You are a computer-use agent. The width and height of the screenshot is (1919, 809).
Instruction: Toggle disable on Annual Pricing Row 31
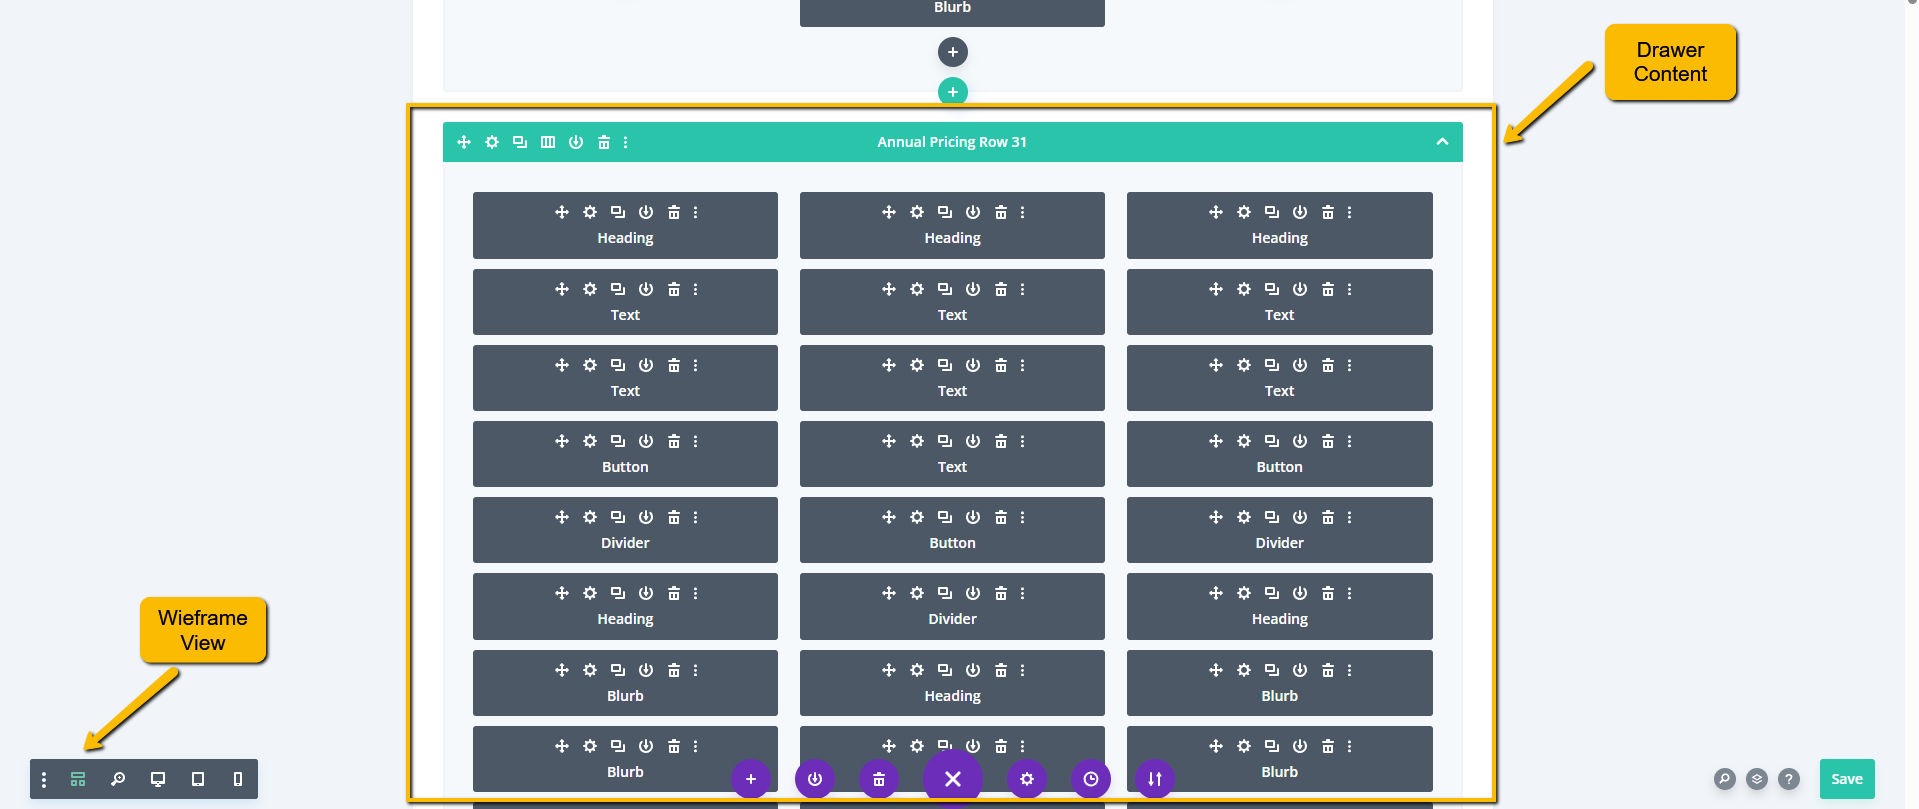pos(576,142)
